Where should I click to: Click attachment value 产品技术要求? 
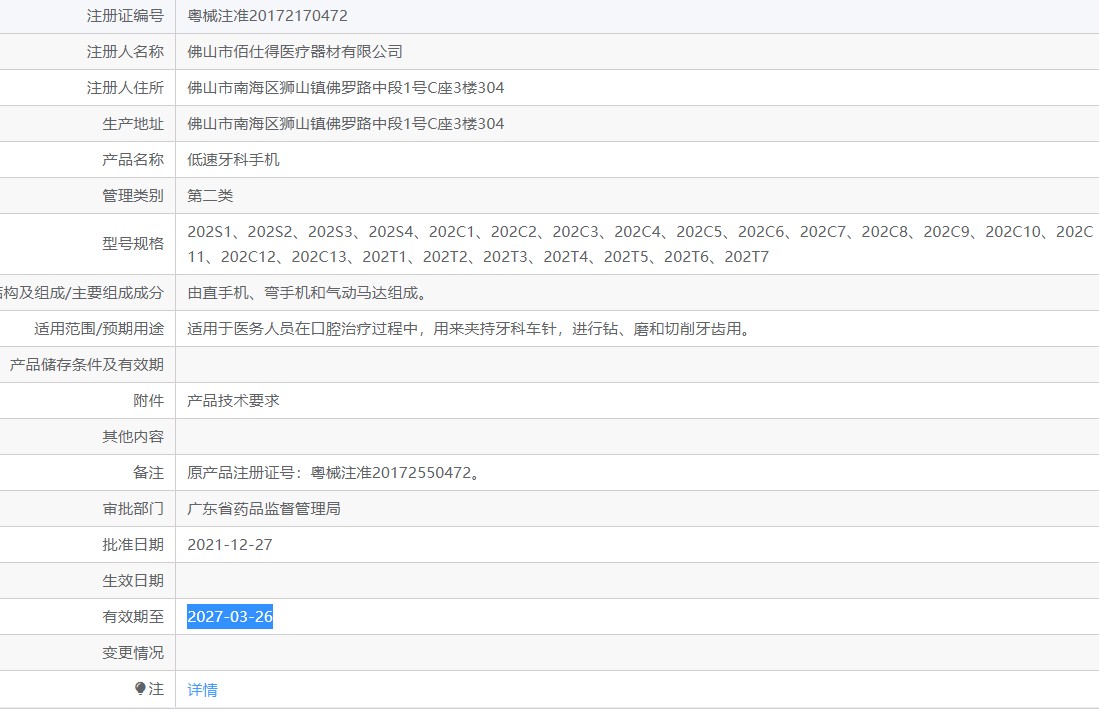233,400
